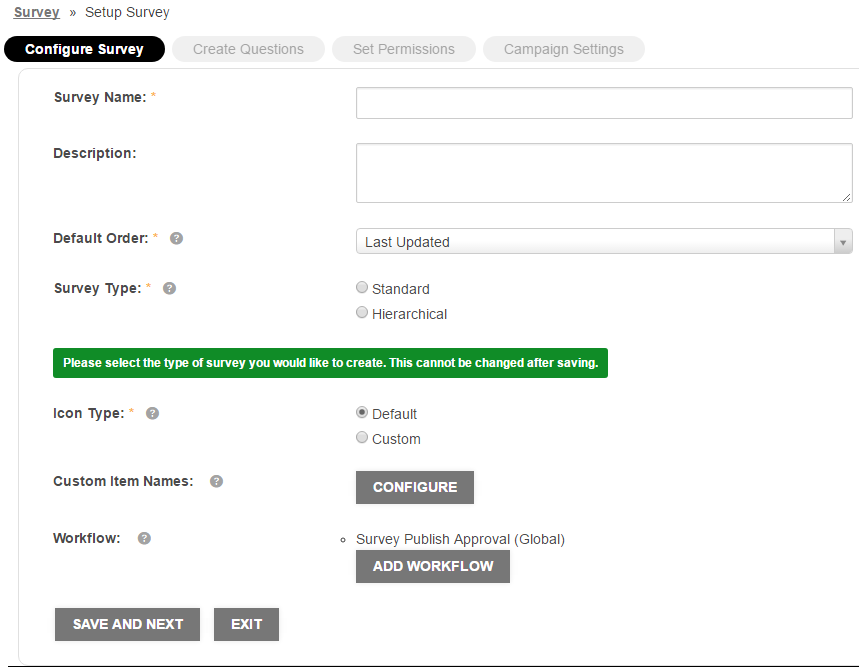Go to the Configure Survey tab
859x670 pixels.
coord(84,49)
